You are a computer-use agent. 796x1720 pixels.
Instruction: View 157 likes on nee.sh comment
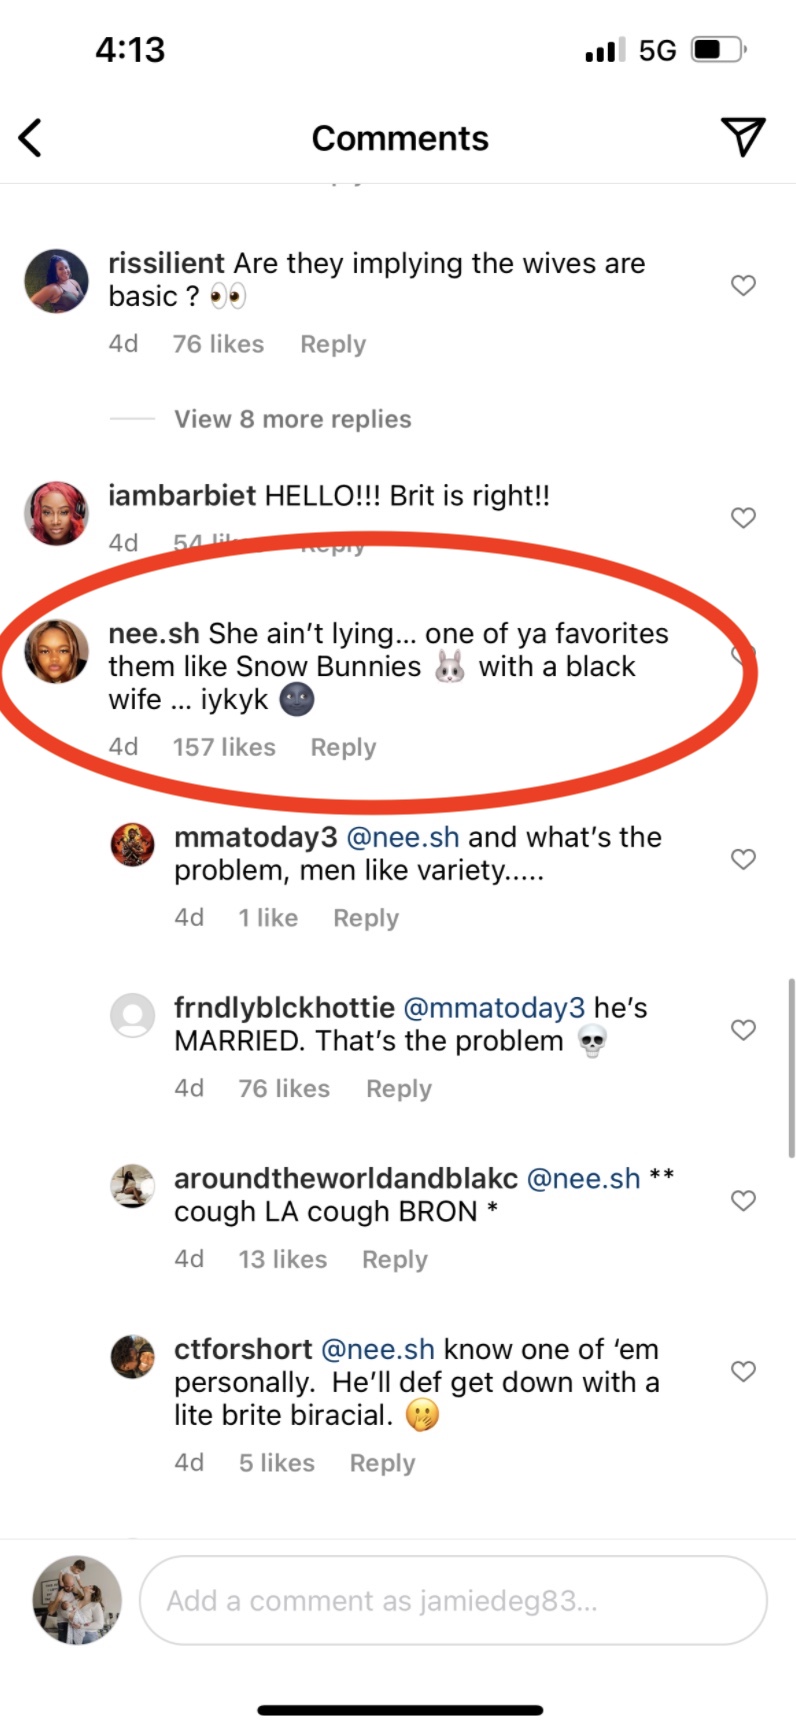pos(224,747)
